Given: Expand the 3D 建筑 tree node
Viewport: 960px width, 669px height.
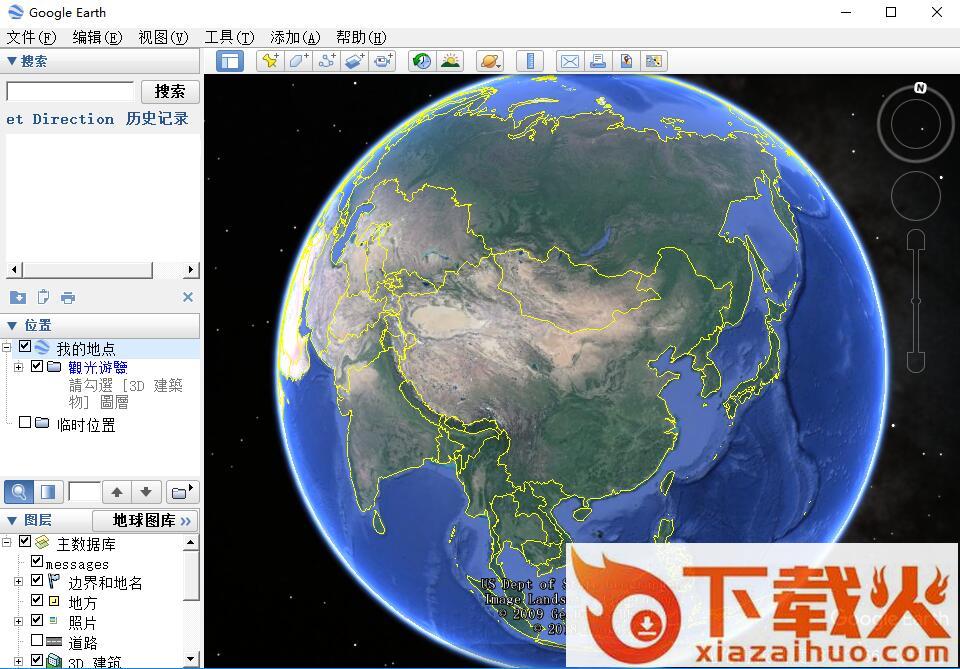Looking at the screenshot, I should point(18,661).
